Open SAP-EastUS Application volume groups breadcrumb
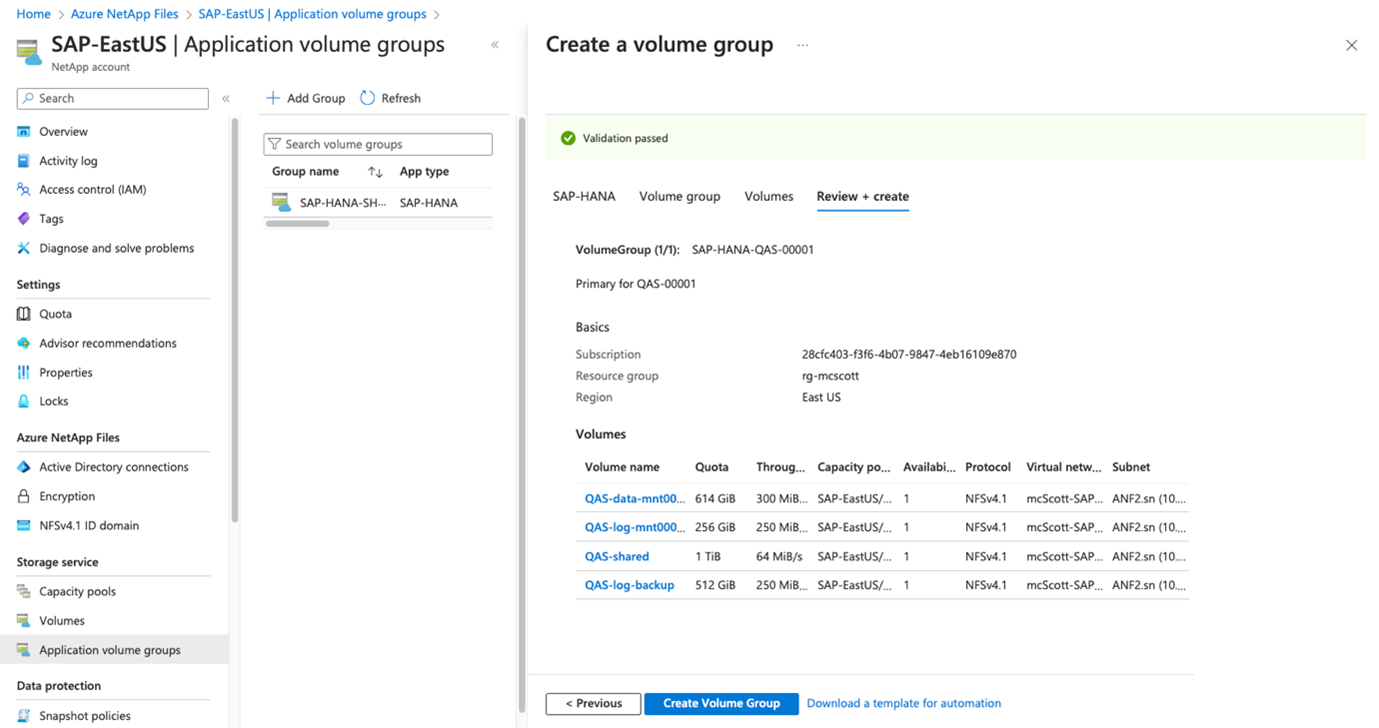 312,14
